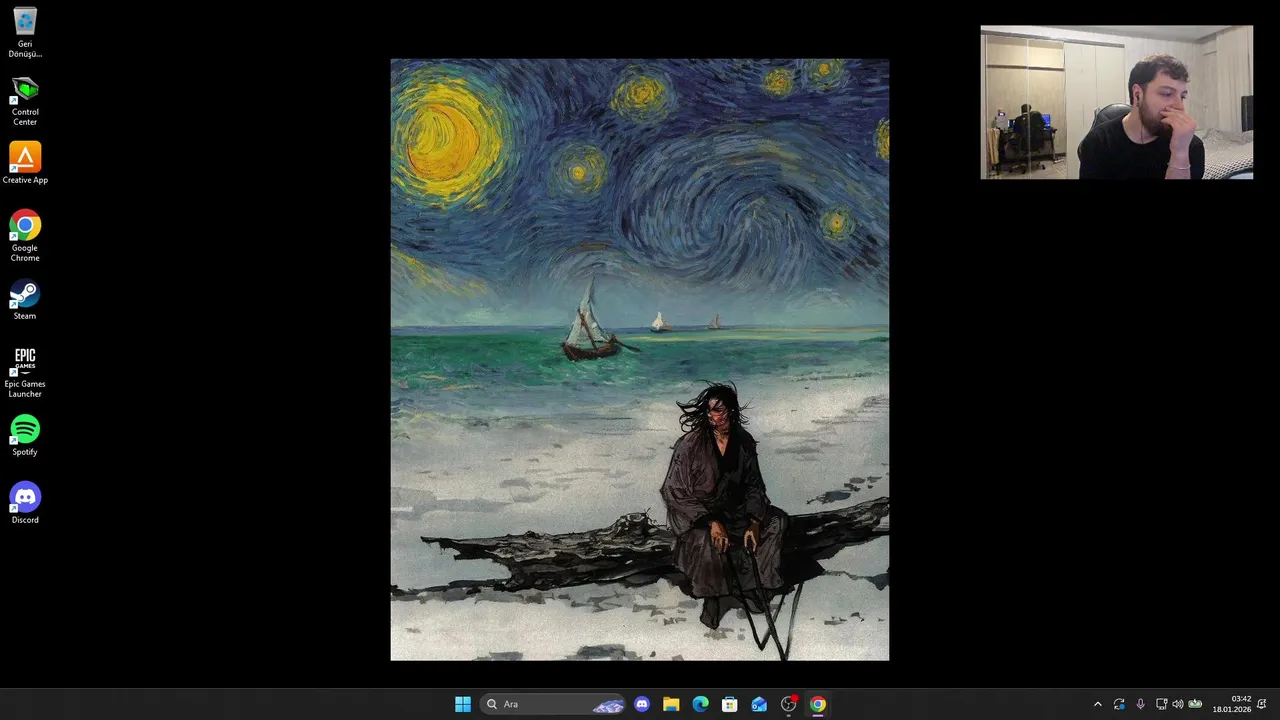Select the Epic Games Launcher desktop icon
Image resolution: width=1280 pixels, height=720 pixels.
25,372
